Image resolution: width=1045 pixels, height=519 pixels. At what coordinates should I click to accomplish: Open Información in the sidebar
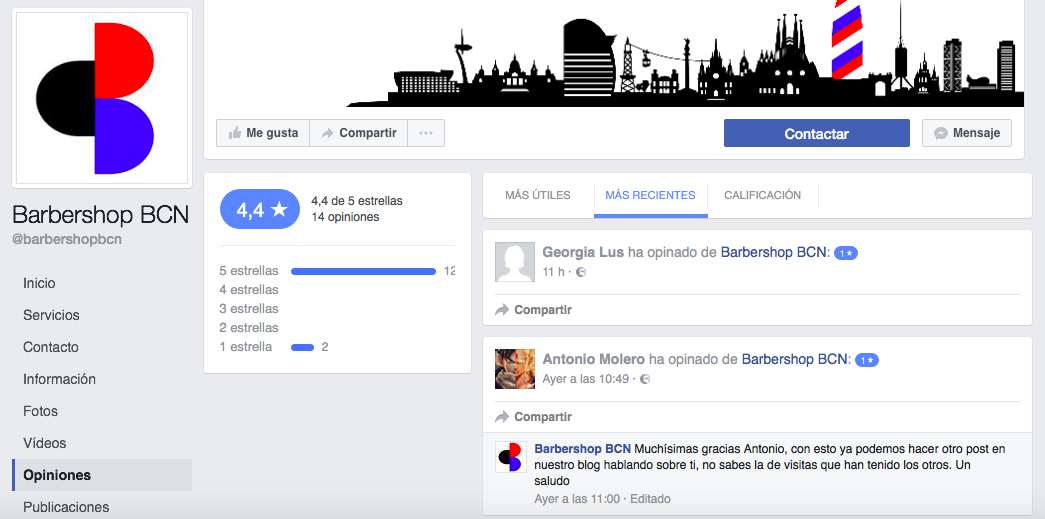click(x=59, y=379)
